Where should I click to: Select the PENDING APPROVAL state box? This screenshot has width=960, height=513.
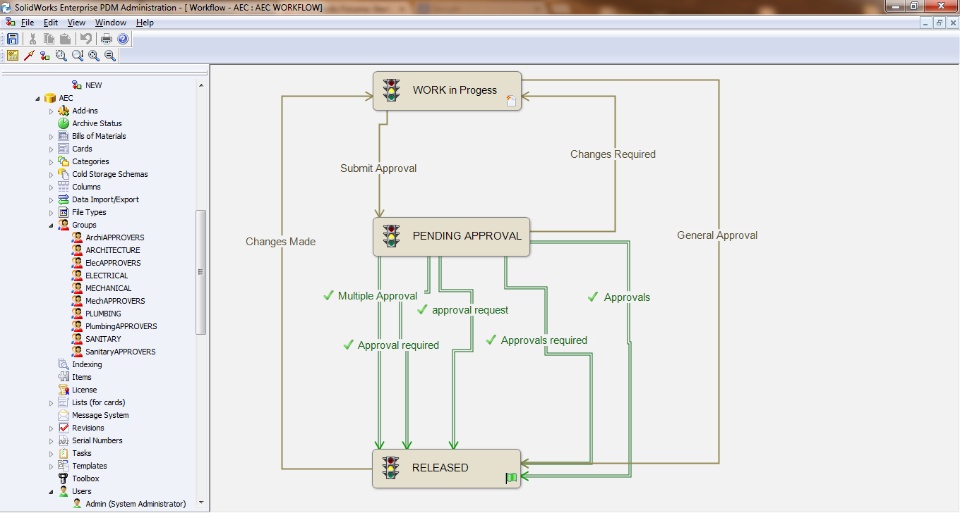pyautogui.click(x=451, y=236)
